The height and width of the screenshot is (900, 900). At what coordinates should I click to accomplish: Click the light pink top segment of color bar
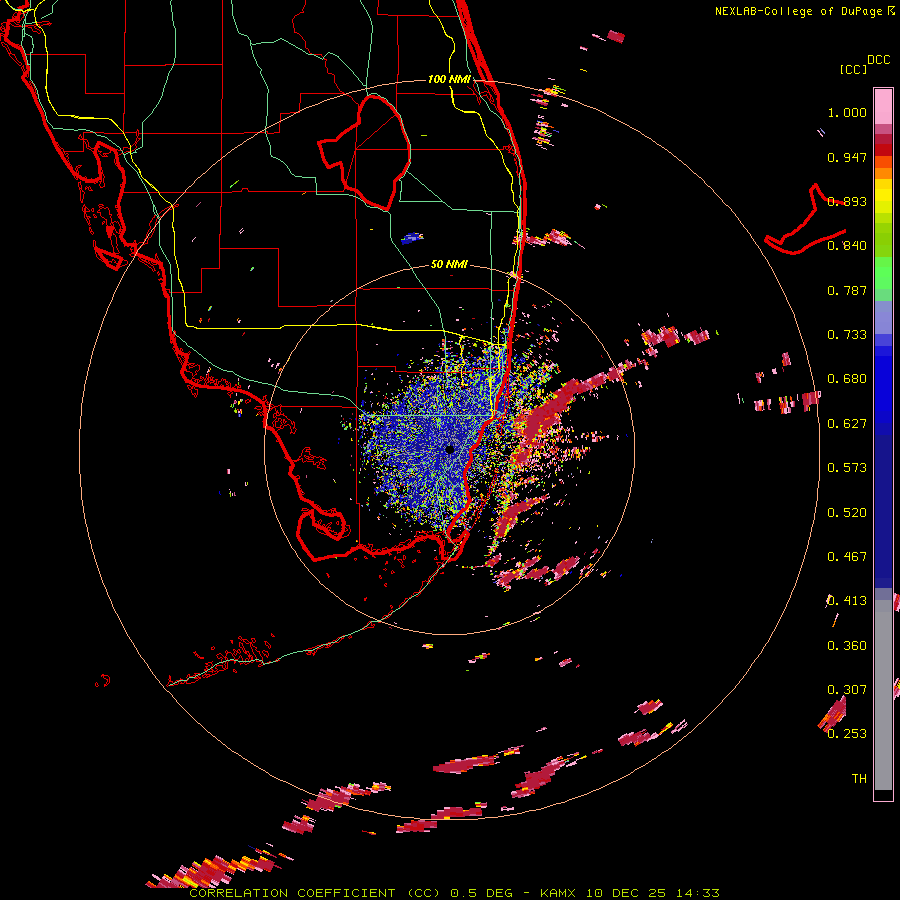(883, 106)
